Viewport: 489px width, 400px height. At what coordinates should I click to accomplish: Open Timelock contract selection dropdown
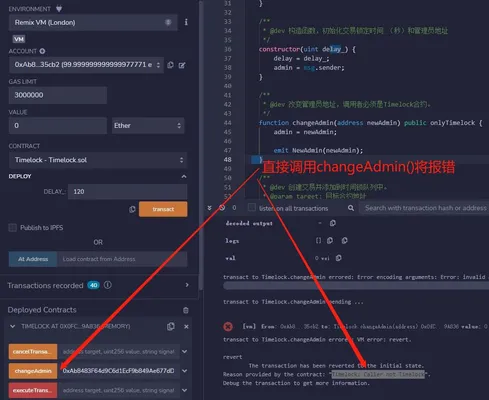pyautogui.click(x=98, y=160)
